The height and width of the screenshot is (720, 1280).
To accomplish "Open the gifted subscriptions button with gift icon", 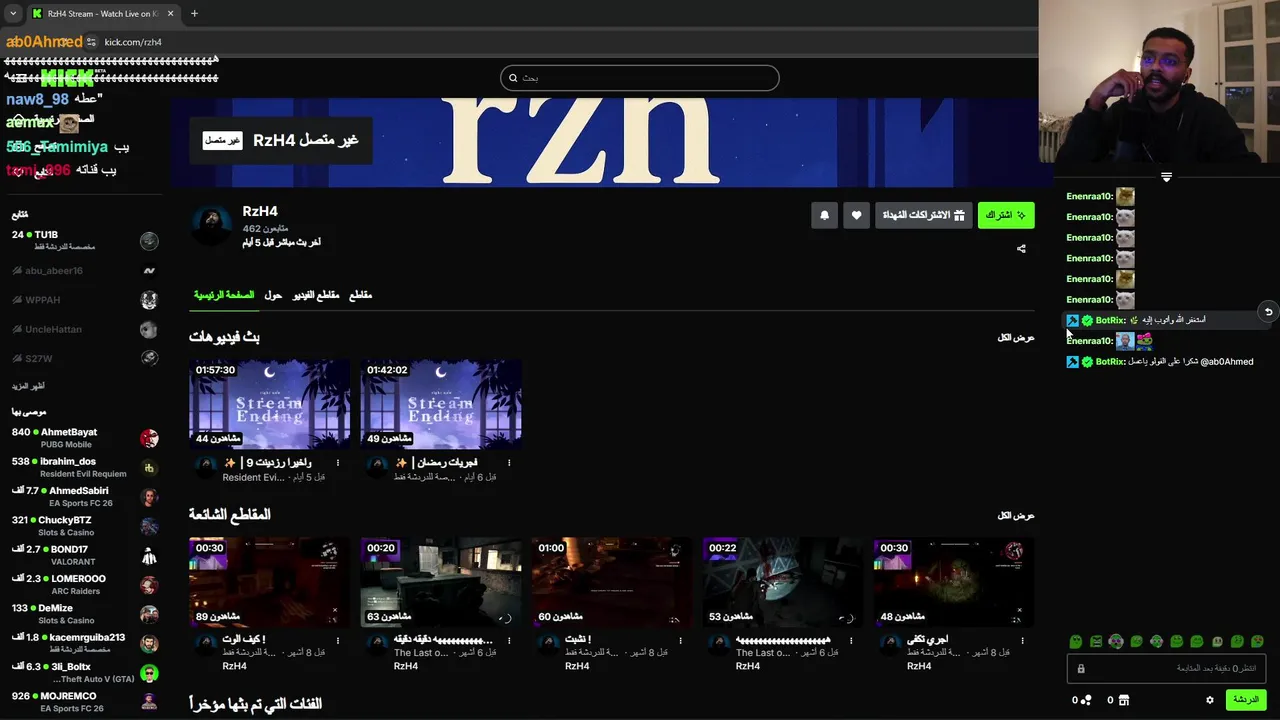I will tap(923, 215).
